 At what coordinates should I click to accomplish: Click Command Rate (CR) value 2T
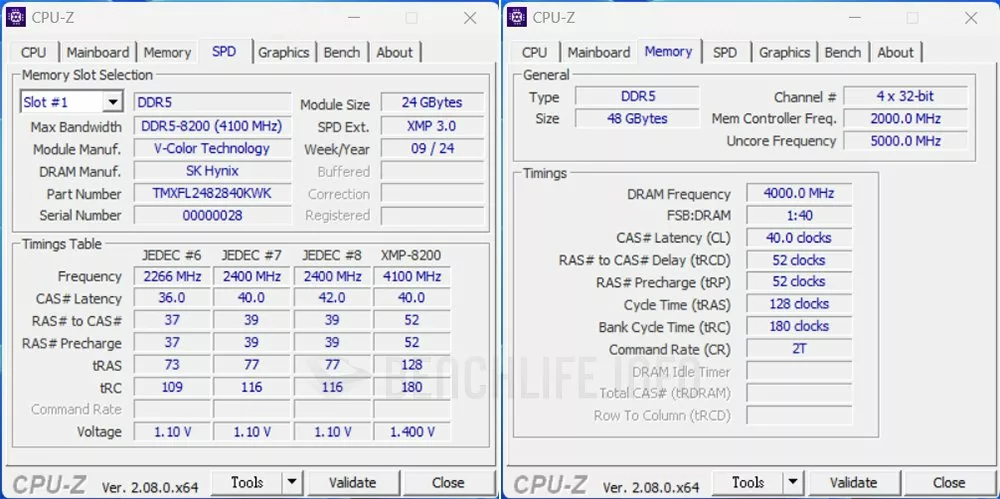tap(798, 349)
